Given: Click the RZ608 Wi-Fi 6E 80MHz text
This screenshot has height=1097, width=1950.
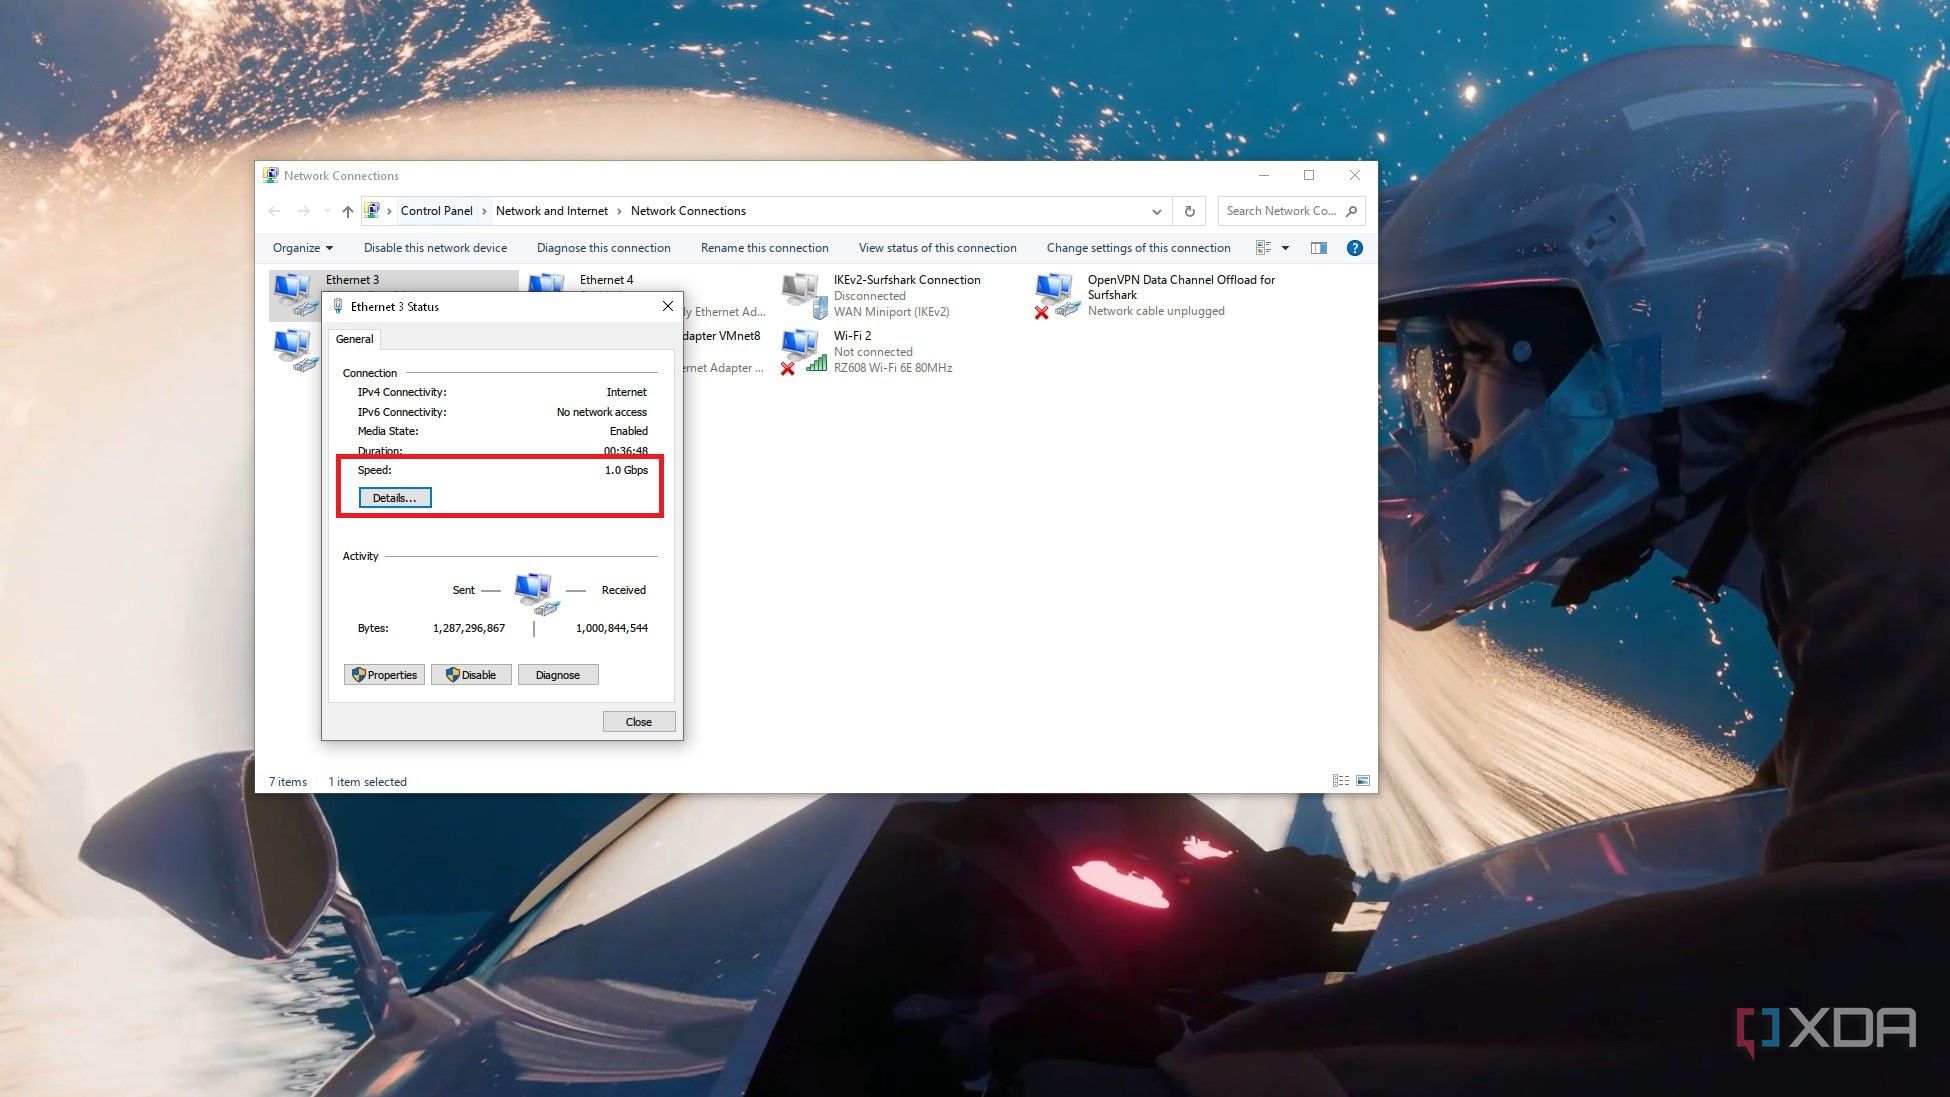Looking at the screenshot, I should pyautogui.click(x=893, y=368).
